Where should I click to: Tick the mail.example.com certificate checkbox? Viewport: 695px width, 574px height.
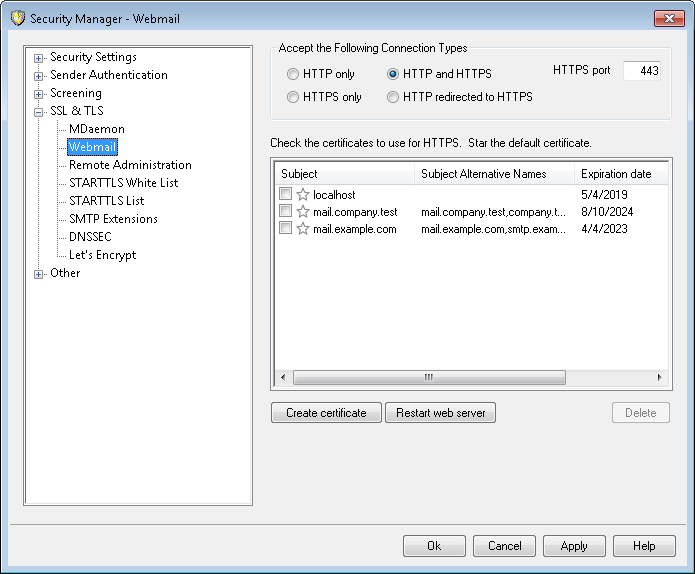(x=286, y=229)
